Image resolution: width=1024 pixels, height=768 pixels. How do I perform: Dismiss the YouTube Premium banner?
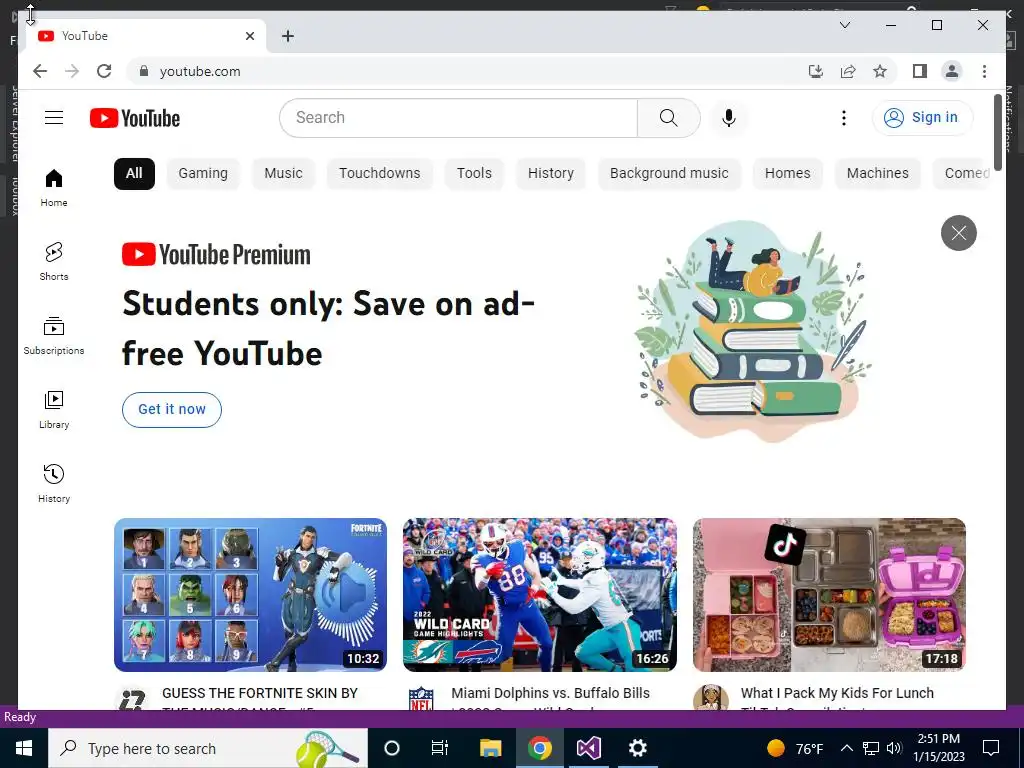click(x=958, y=232)
